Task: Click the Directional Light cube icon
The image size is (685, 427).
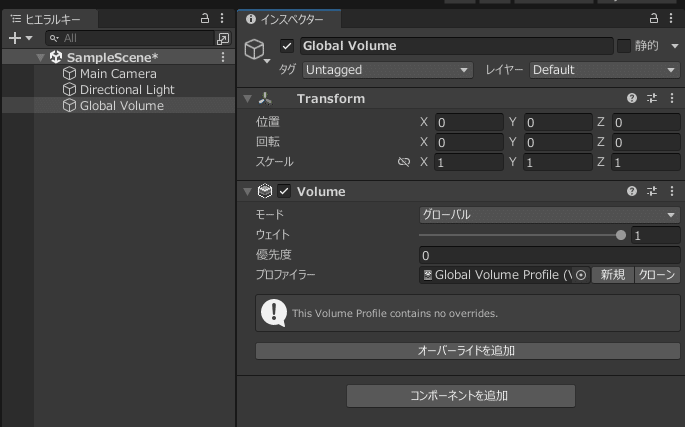Action: [69, 90]
